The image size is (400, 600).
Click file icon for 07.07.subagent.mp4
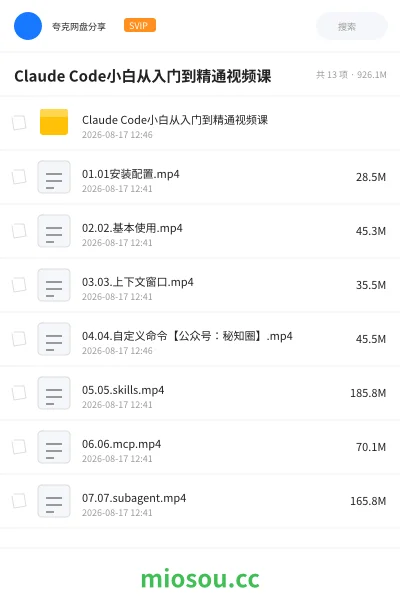coord(54,501)
